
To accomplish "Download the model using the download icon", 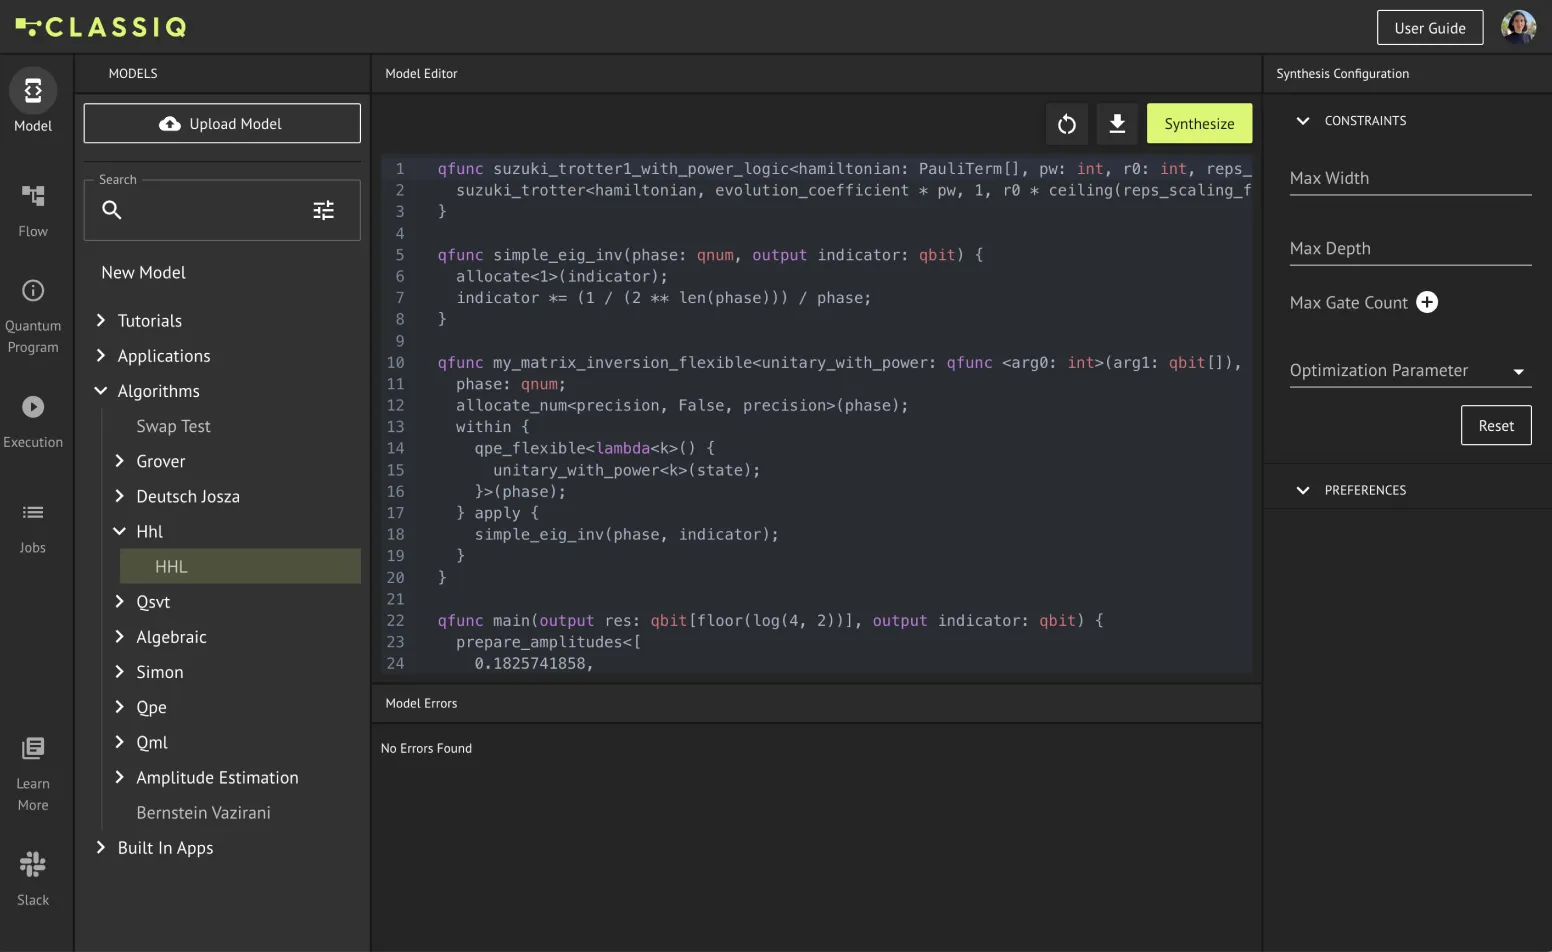I will click(1117, 124).
